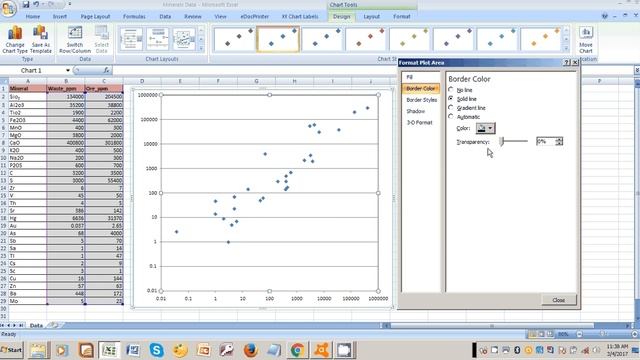
Task: Click the Excel icon on the taskbar
Action: (x=109, y=350)
